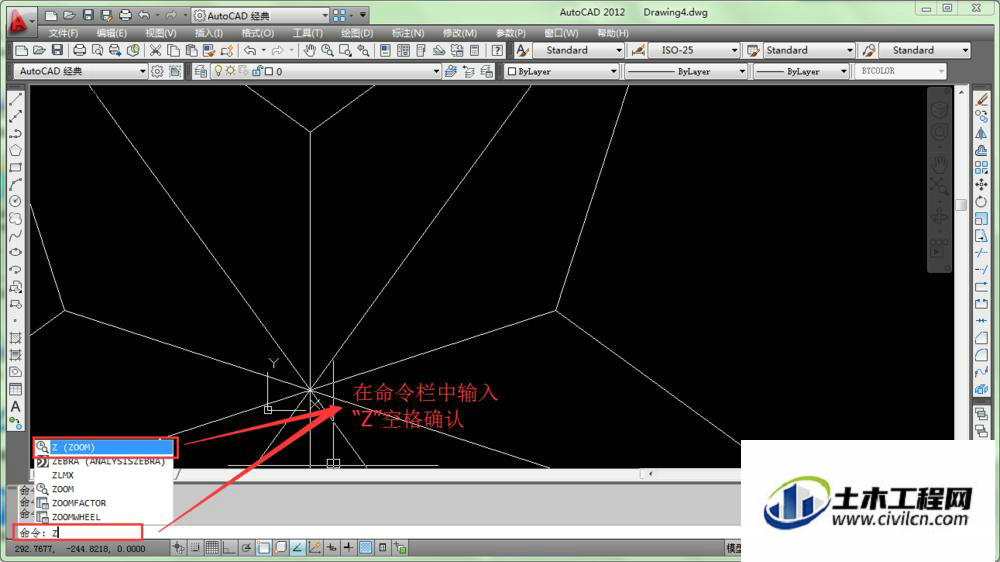The width and height of the screenshot is (1000, 562).
Task: Pick the Rectangle draw tool
Action: coord(15,168)
